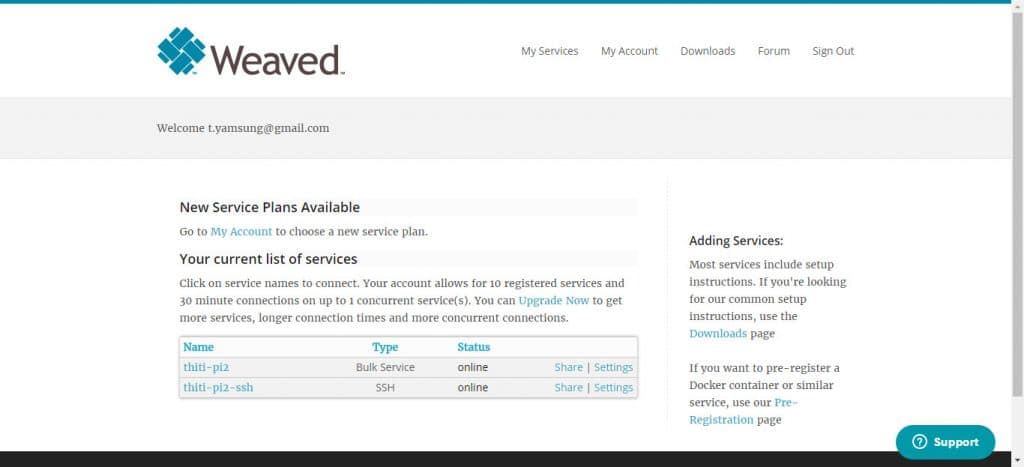The image size is (1024, 467).
Task: Sort services by Status column header
Action: pos(474,347)
